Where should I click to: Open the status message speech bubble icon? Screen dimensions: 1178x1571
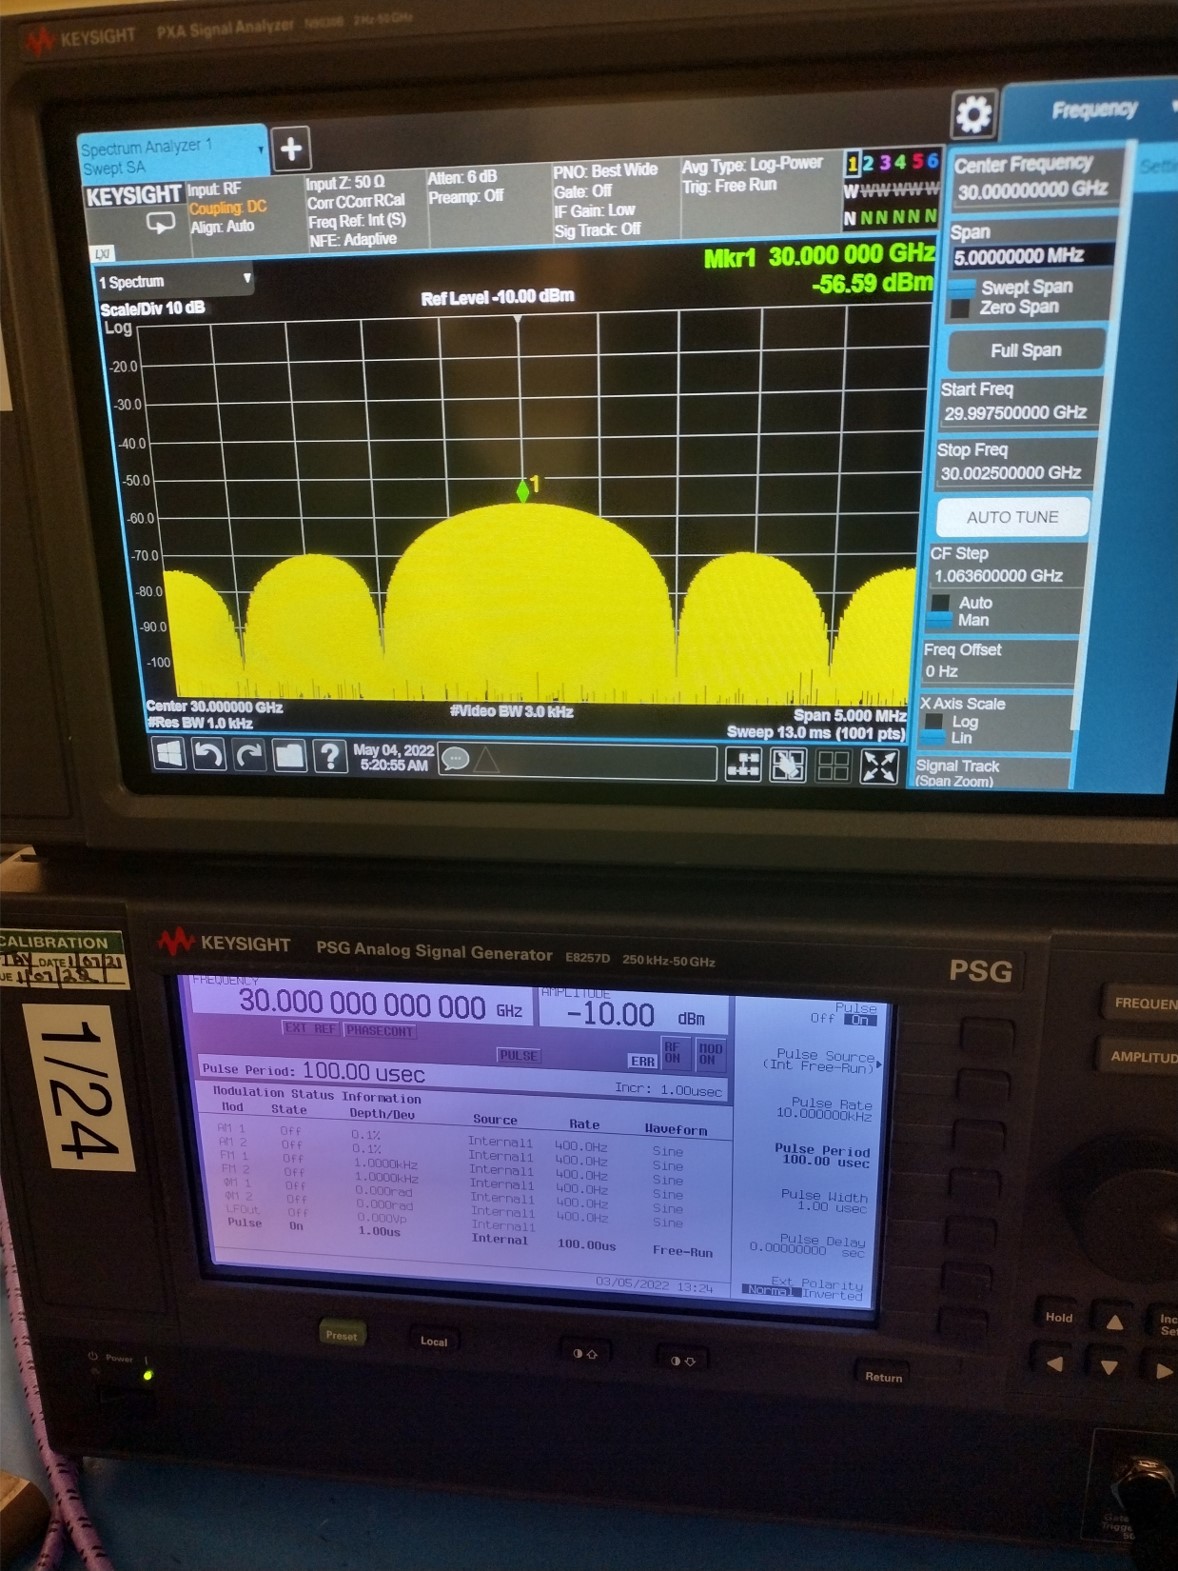coord(454,760)
